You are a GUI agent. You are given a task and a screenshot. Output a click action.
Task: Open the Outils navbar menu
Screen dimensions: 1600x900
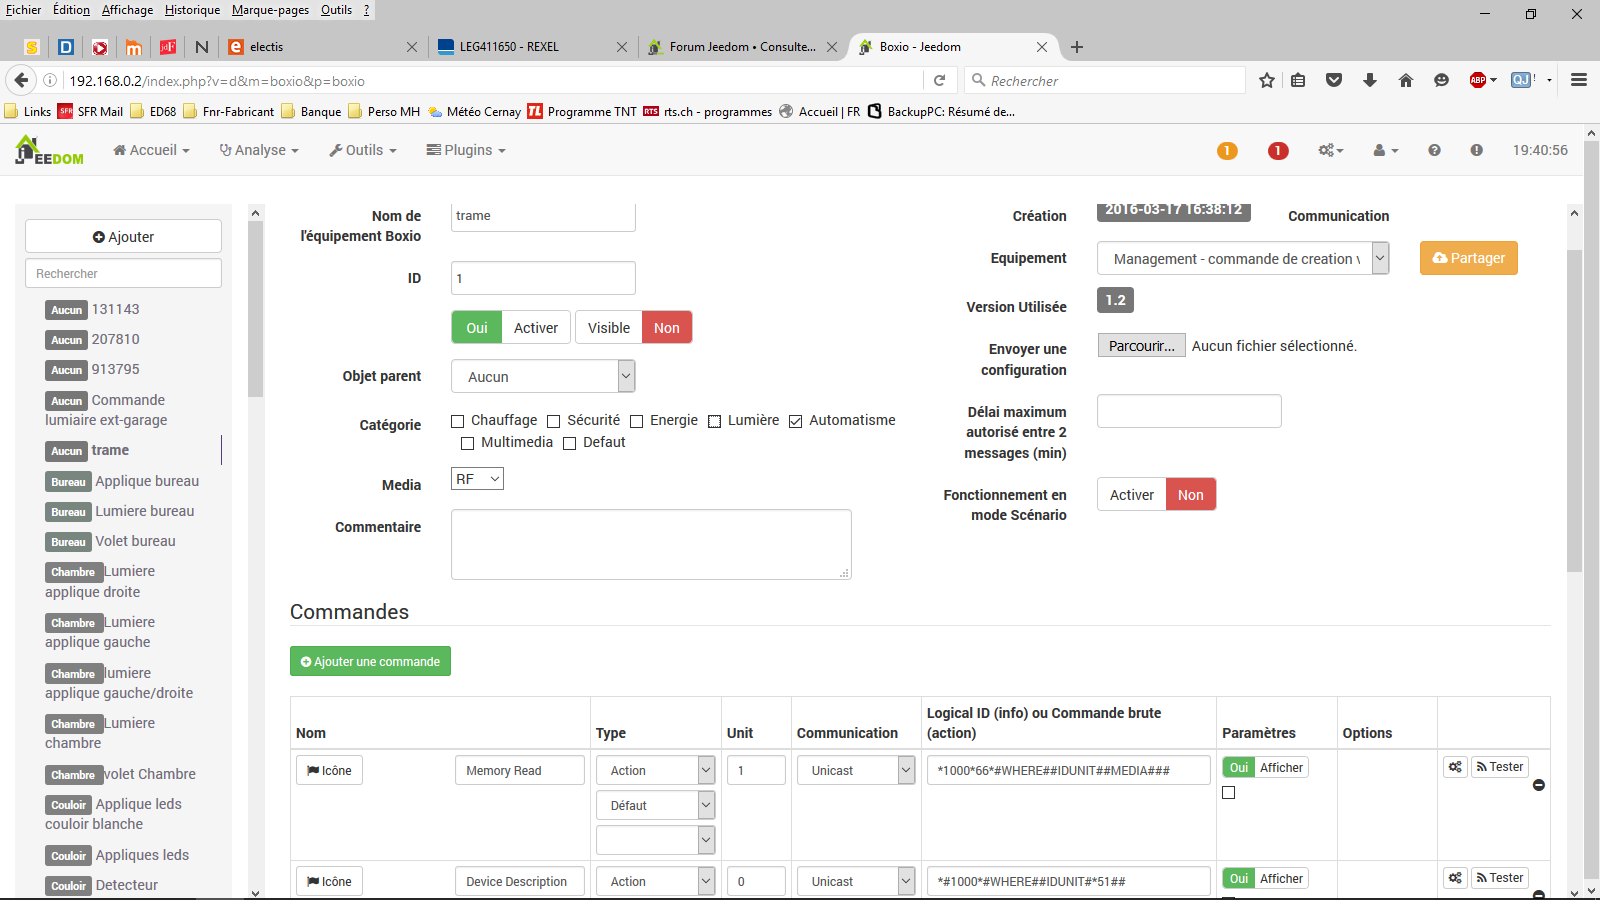tap(363, 150)
